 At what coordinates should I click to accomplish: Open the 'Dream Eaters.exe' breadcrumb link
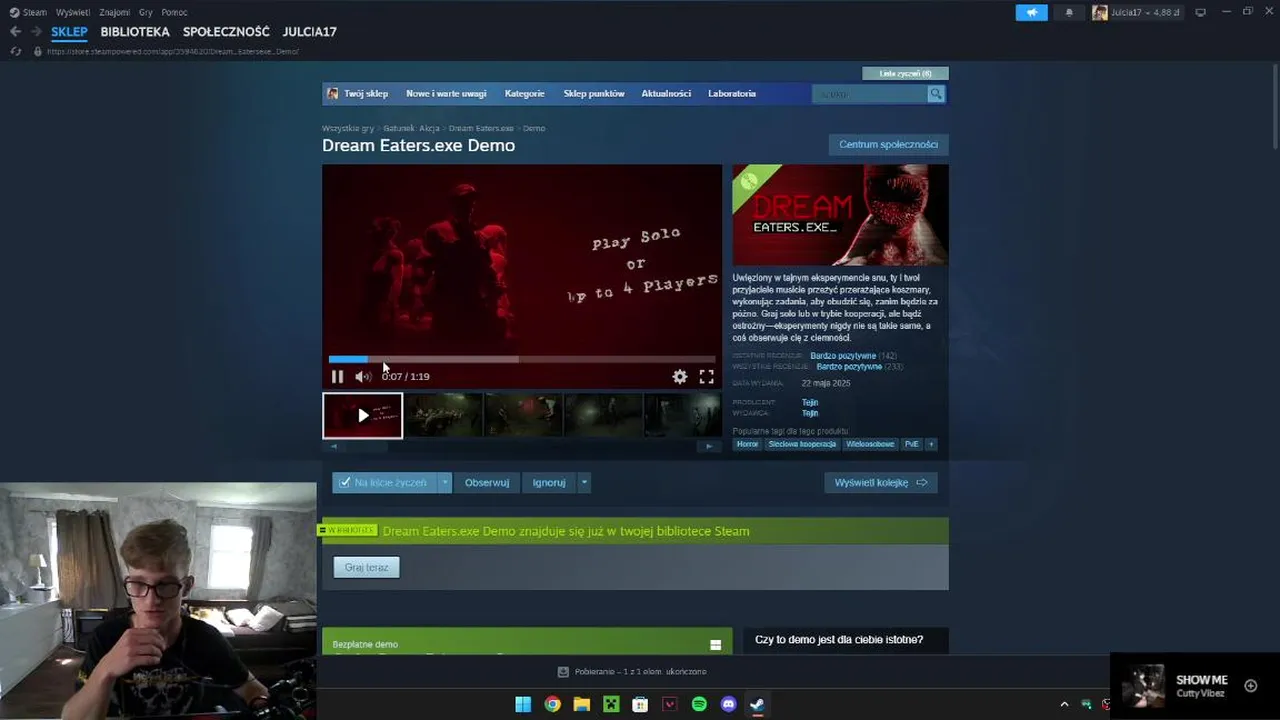point(481,128)
